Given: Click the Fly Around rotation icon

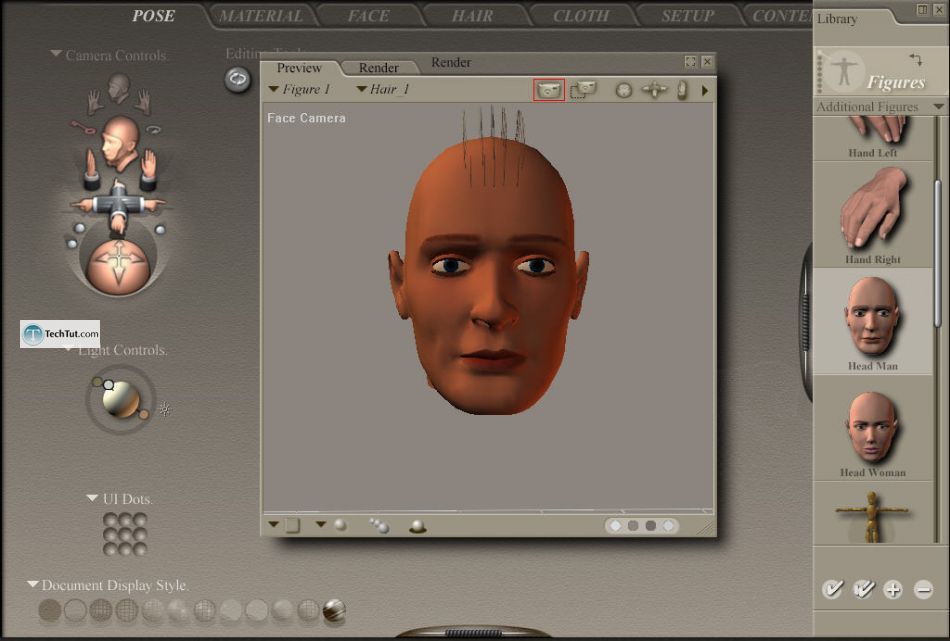Looking at the screenshot, I should tap(154, 129).
